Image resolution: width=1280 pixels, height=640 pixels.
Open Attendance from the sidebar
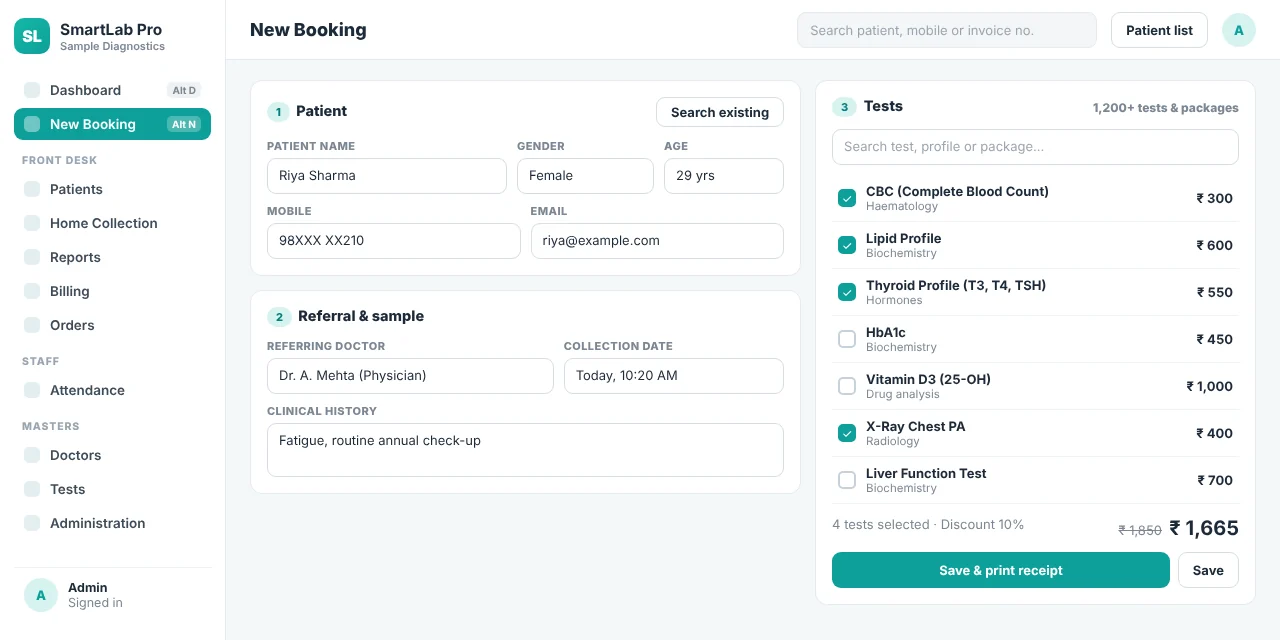coord(112,390)
